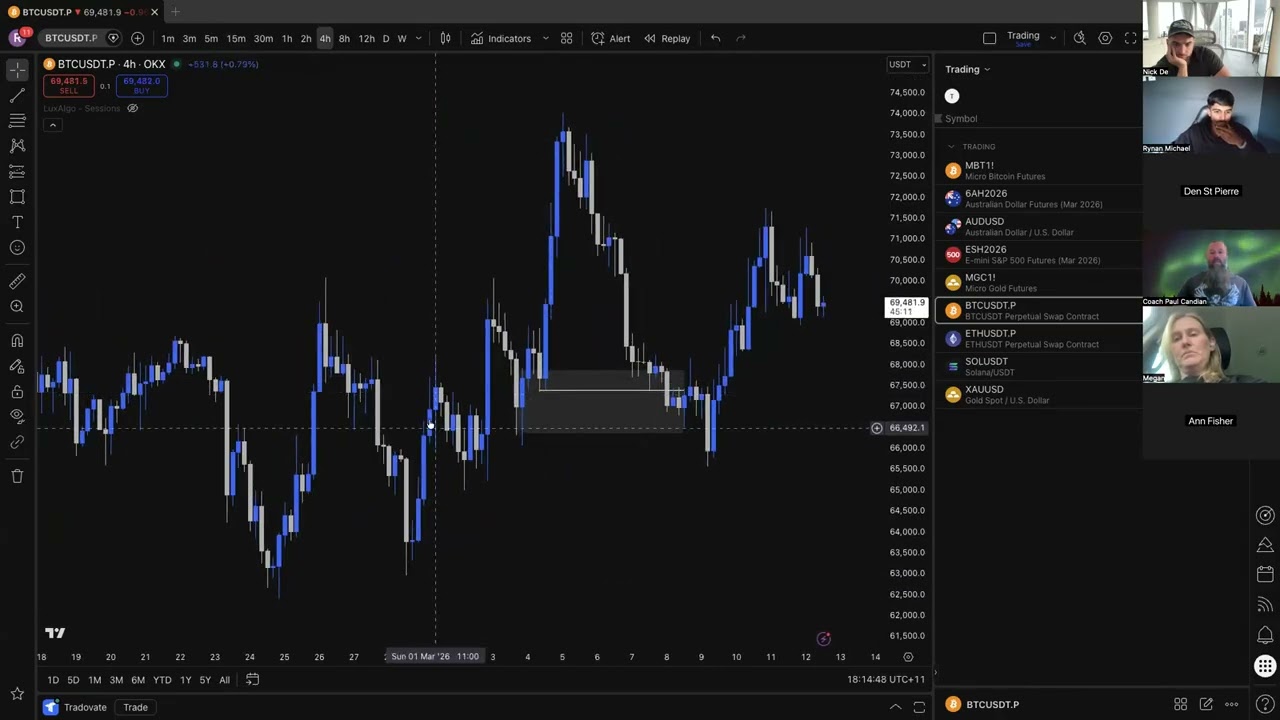Image resolution: width=1280 pixels, height=720 pixels.
Task: Open chart type candles selector
Action: point(445,38)
